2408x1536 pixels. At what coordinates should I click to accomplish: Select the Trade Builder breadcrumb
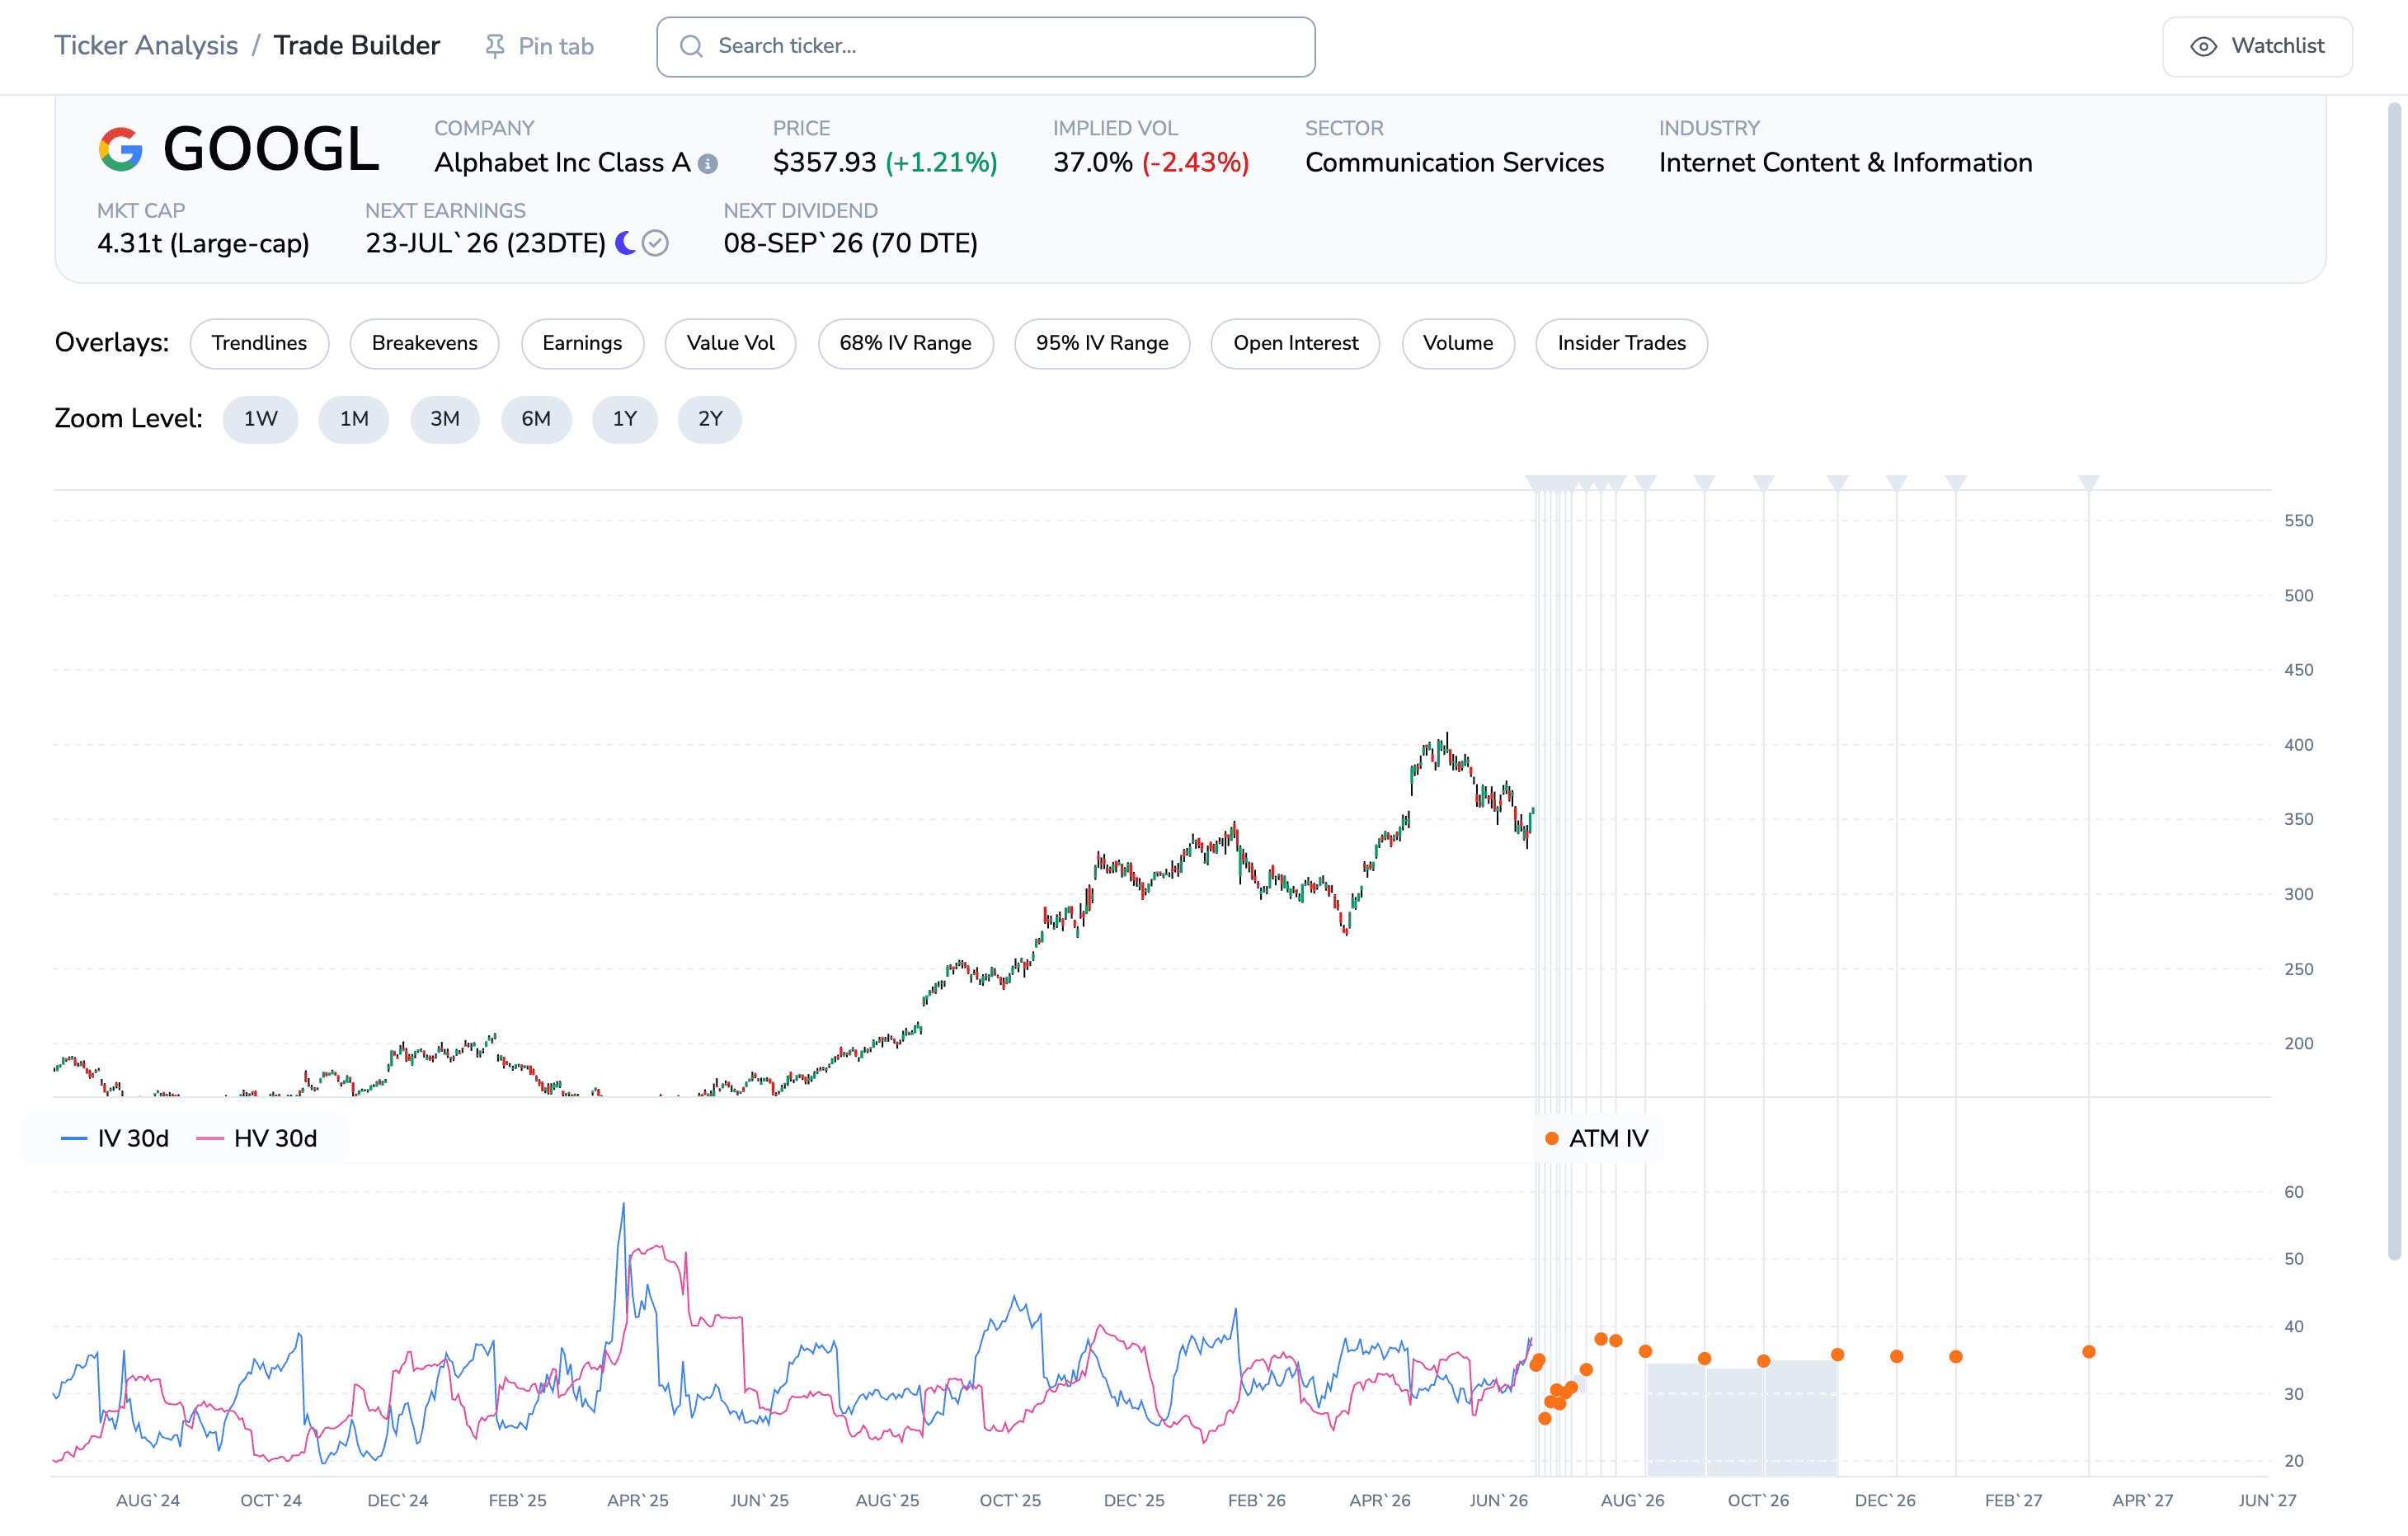tap(357, 46)
